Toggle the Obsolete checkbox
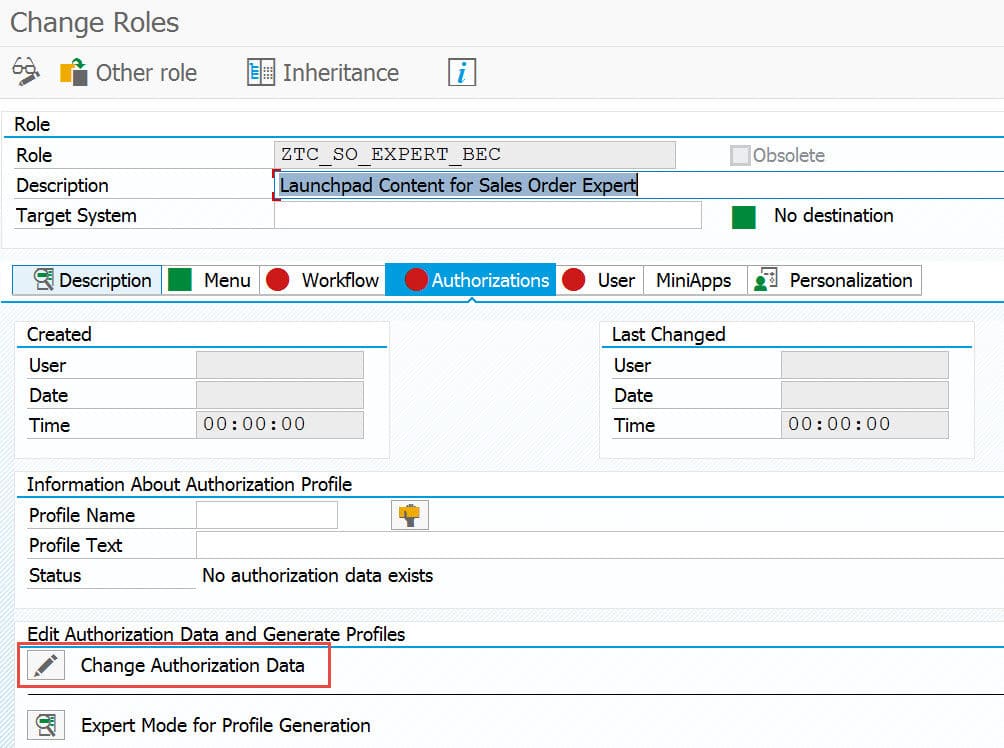This screenshot has height=748, width=1004. coord(740,155)
